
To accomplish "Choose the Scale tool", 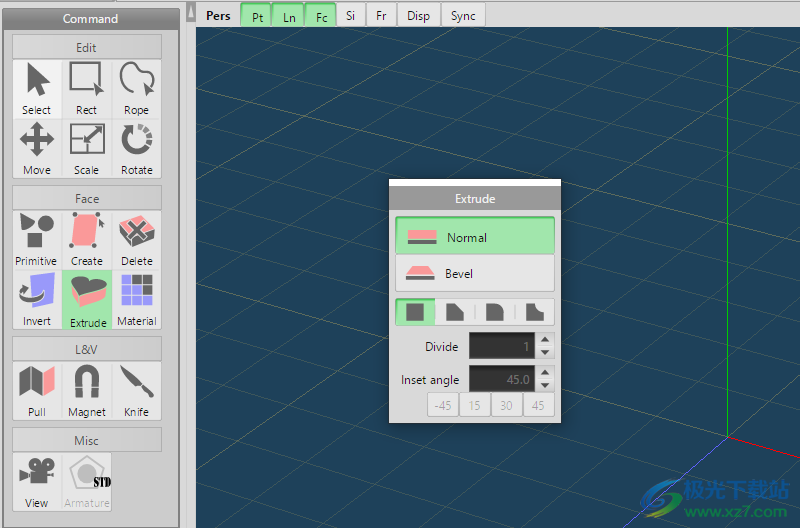I will point(87,149).
